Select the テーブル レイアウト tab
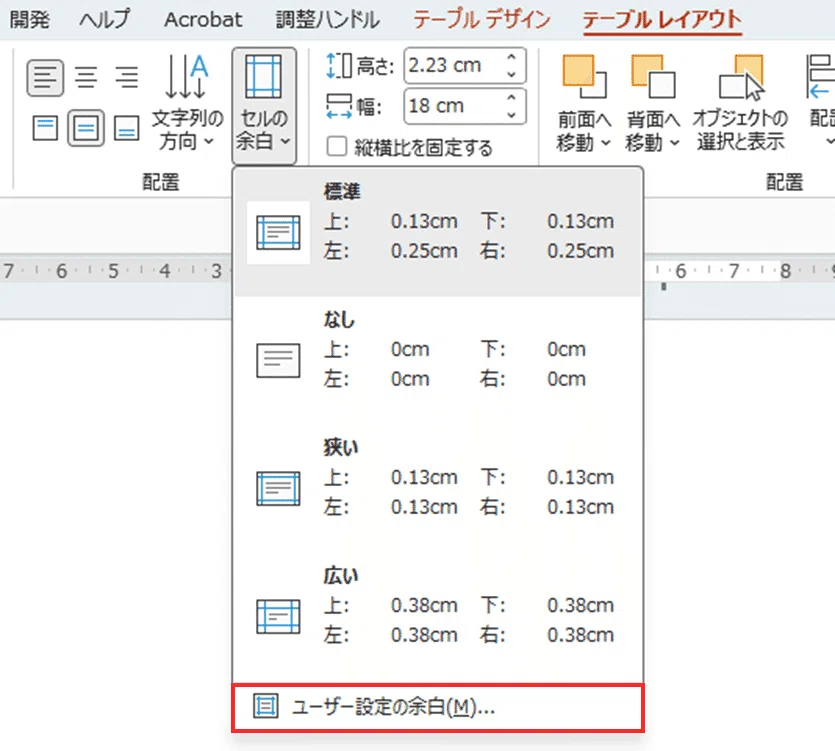Image resolution: width=835 pixels, height=751 pixels. pyautogui.click(x=662, y=20)
